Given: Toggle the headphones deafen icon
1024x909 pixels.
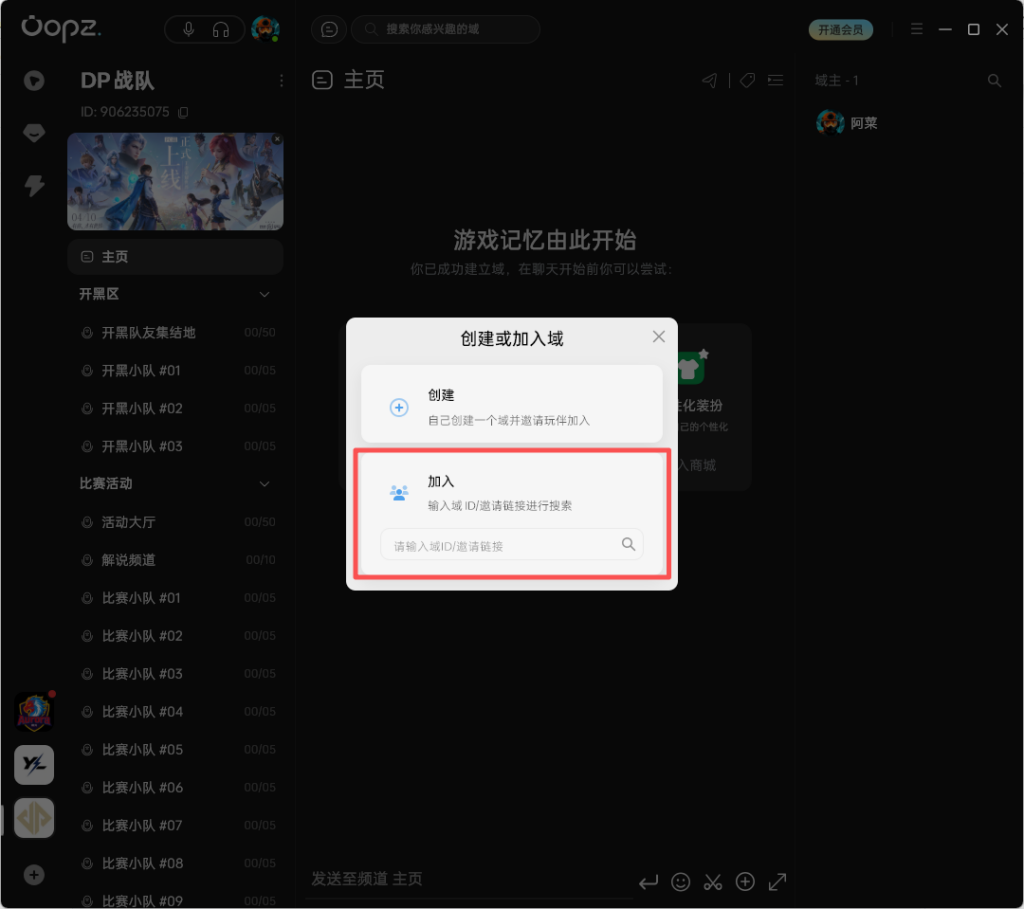Looking at the screenshot, I should (221, 29).
